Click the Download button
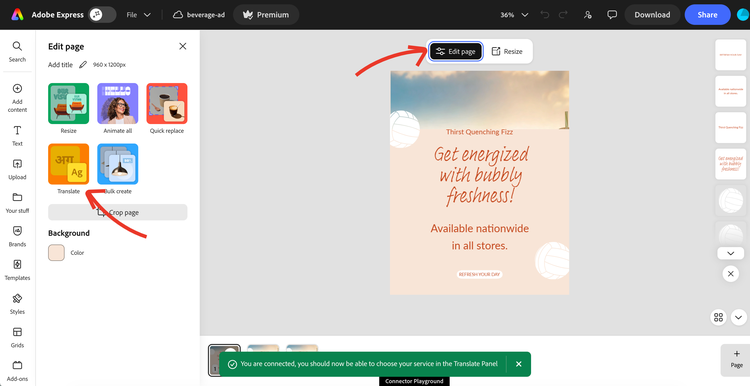The height and width of the screenshot is (386, 750). click(x=652, y=15)
